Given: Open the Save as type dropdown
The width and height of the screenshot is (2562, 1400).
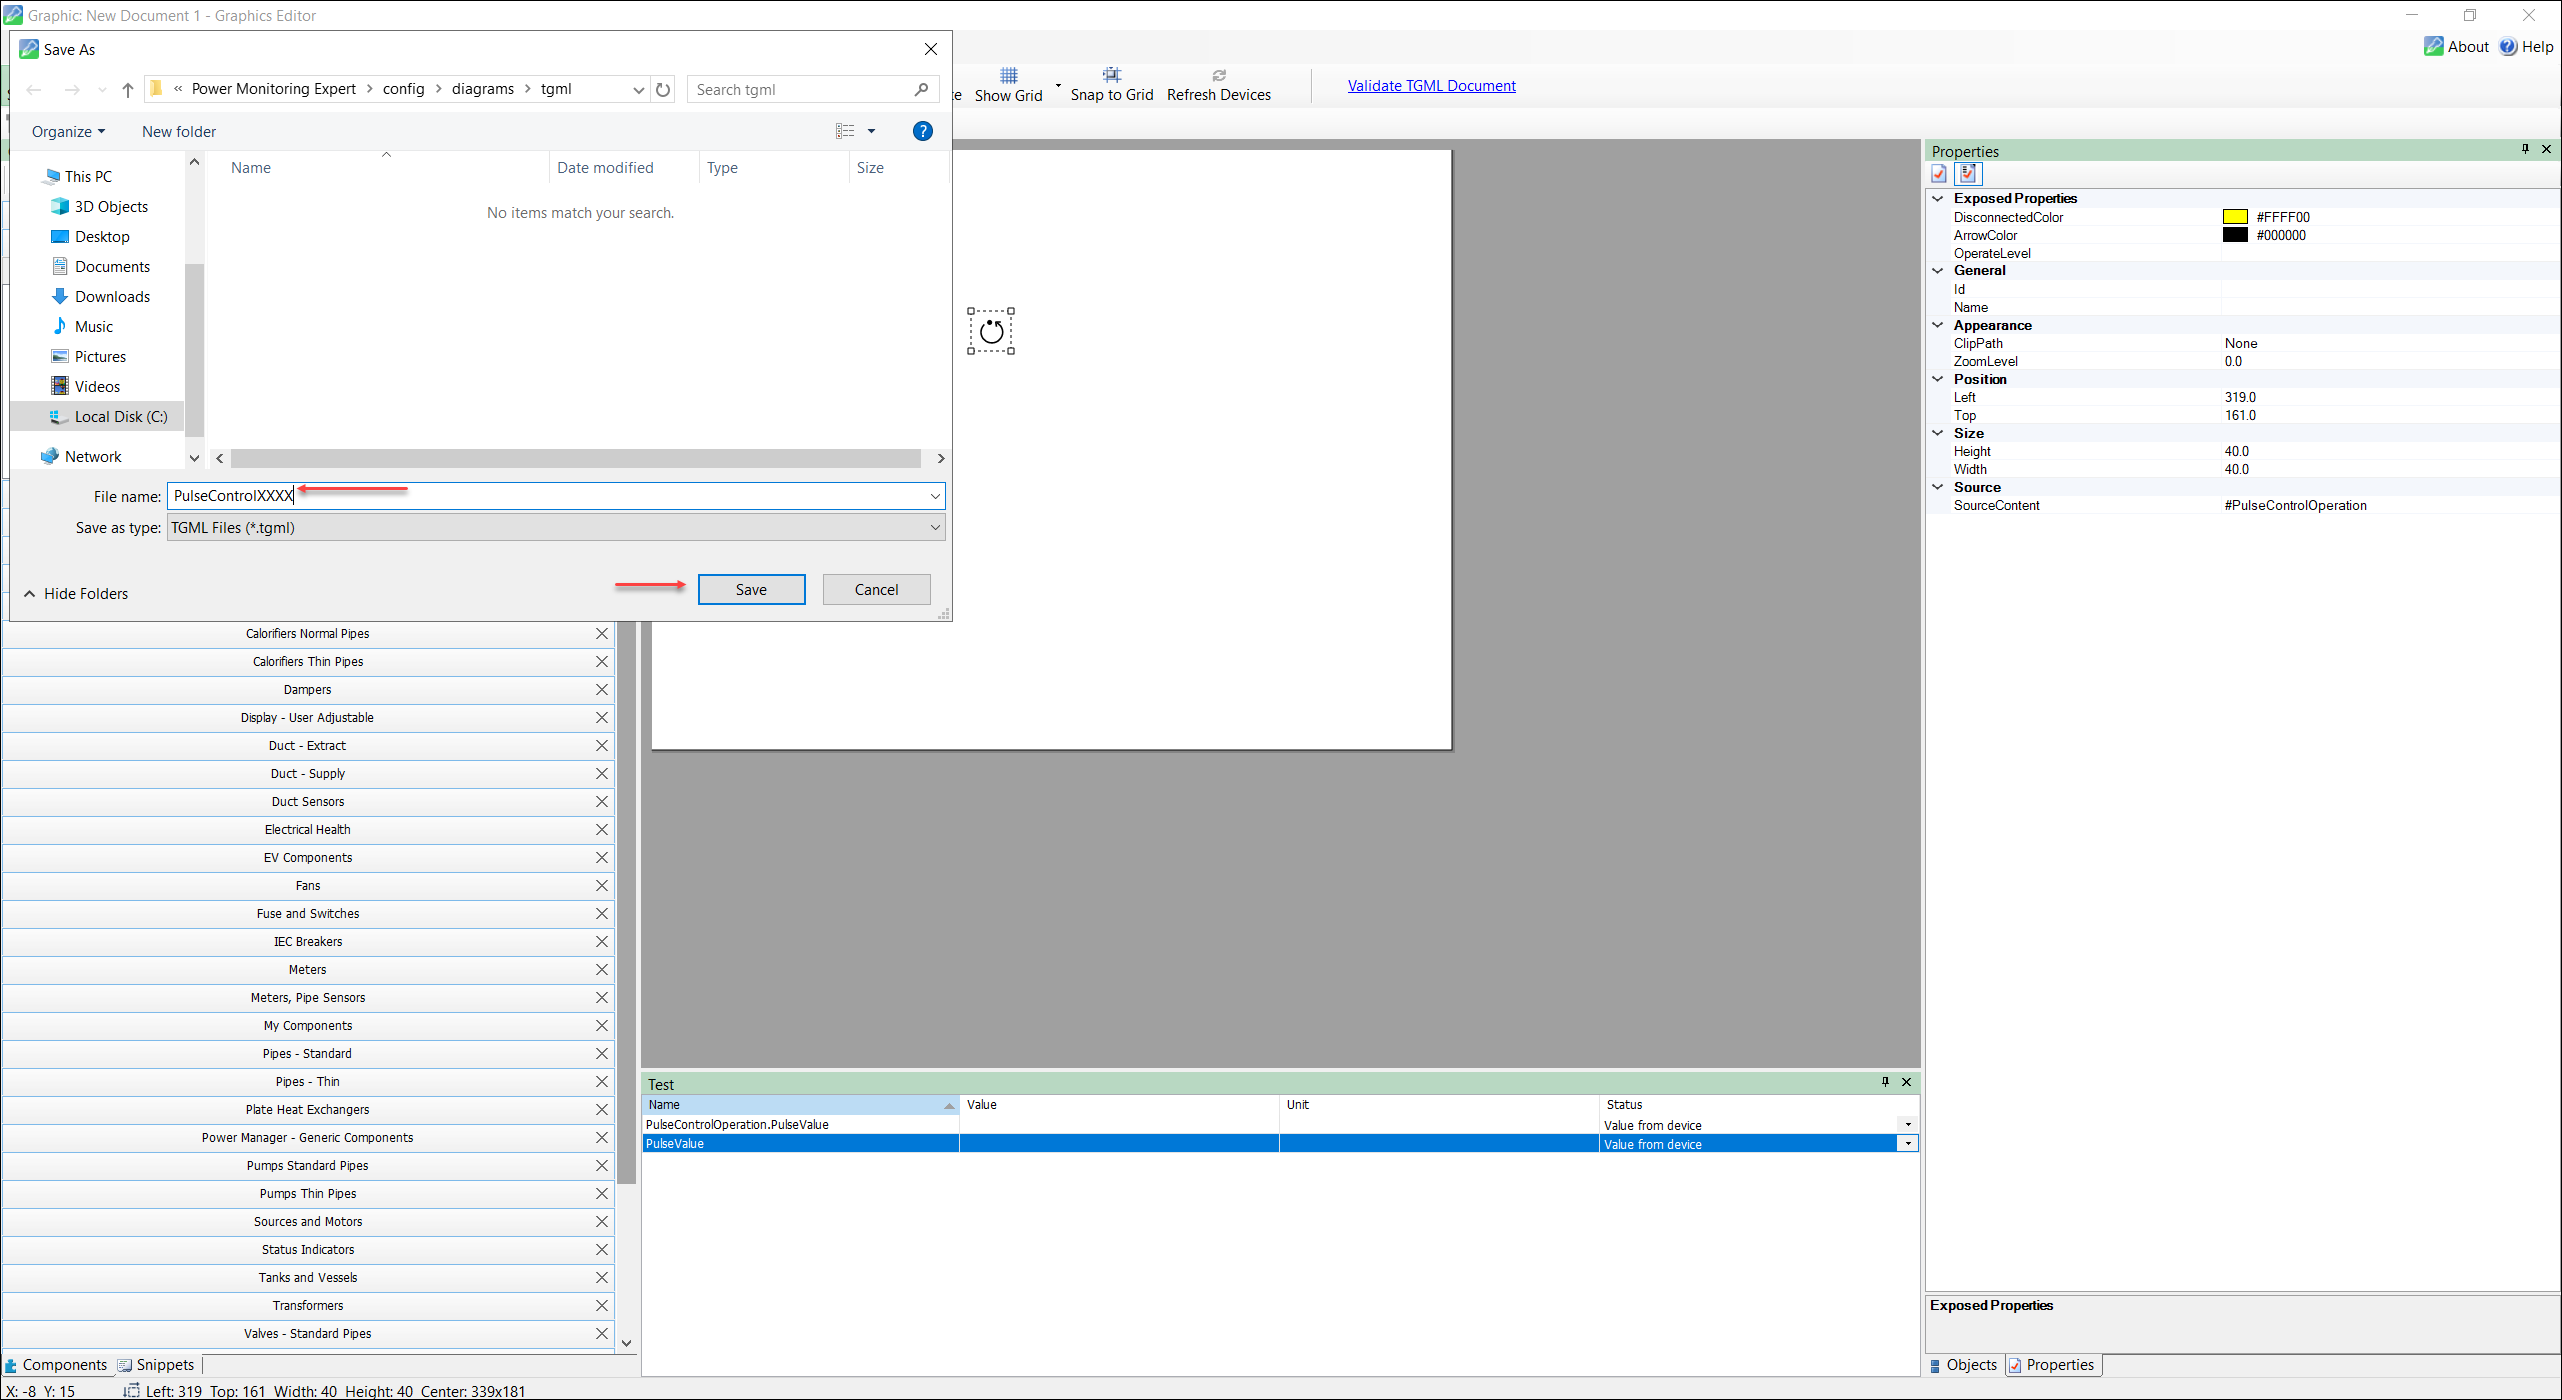Looking at the screenshot, I should coord(934,527).
